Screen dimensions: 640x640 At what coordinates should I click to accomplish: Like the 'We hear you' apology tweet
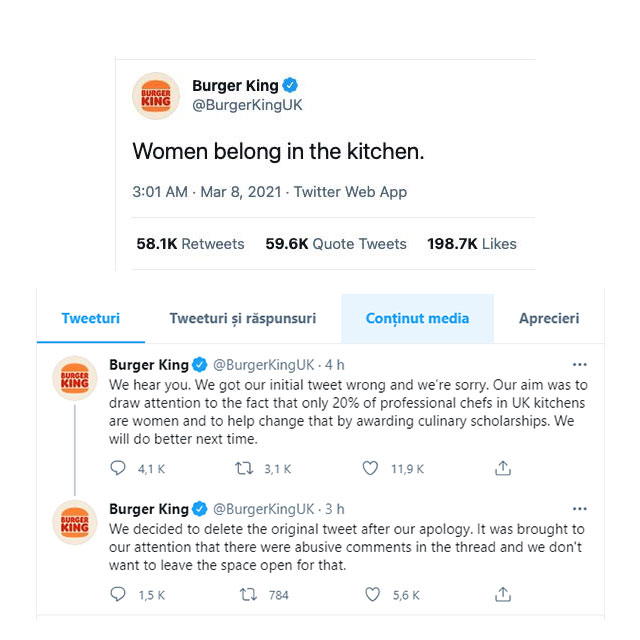tap(371, 468)
